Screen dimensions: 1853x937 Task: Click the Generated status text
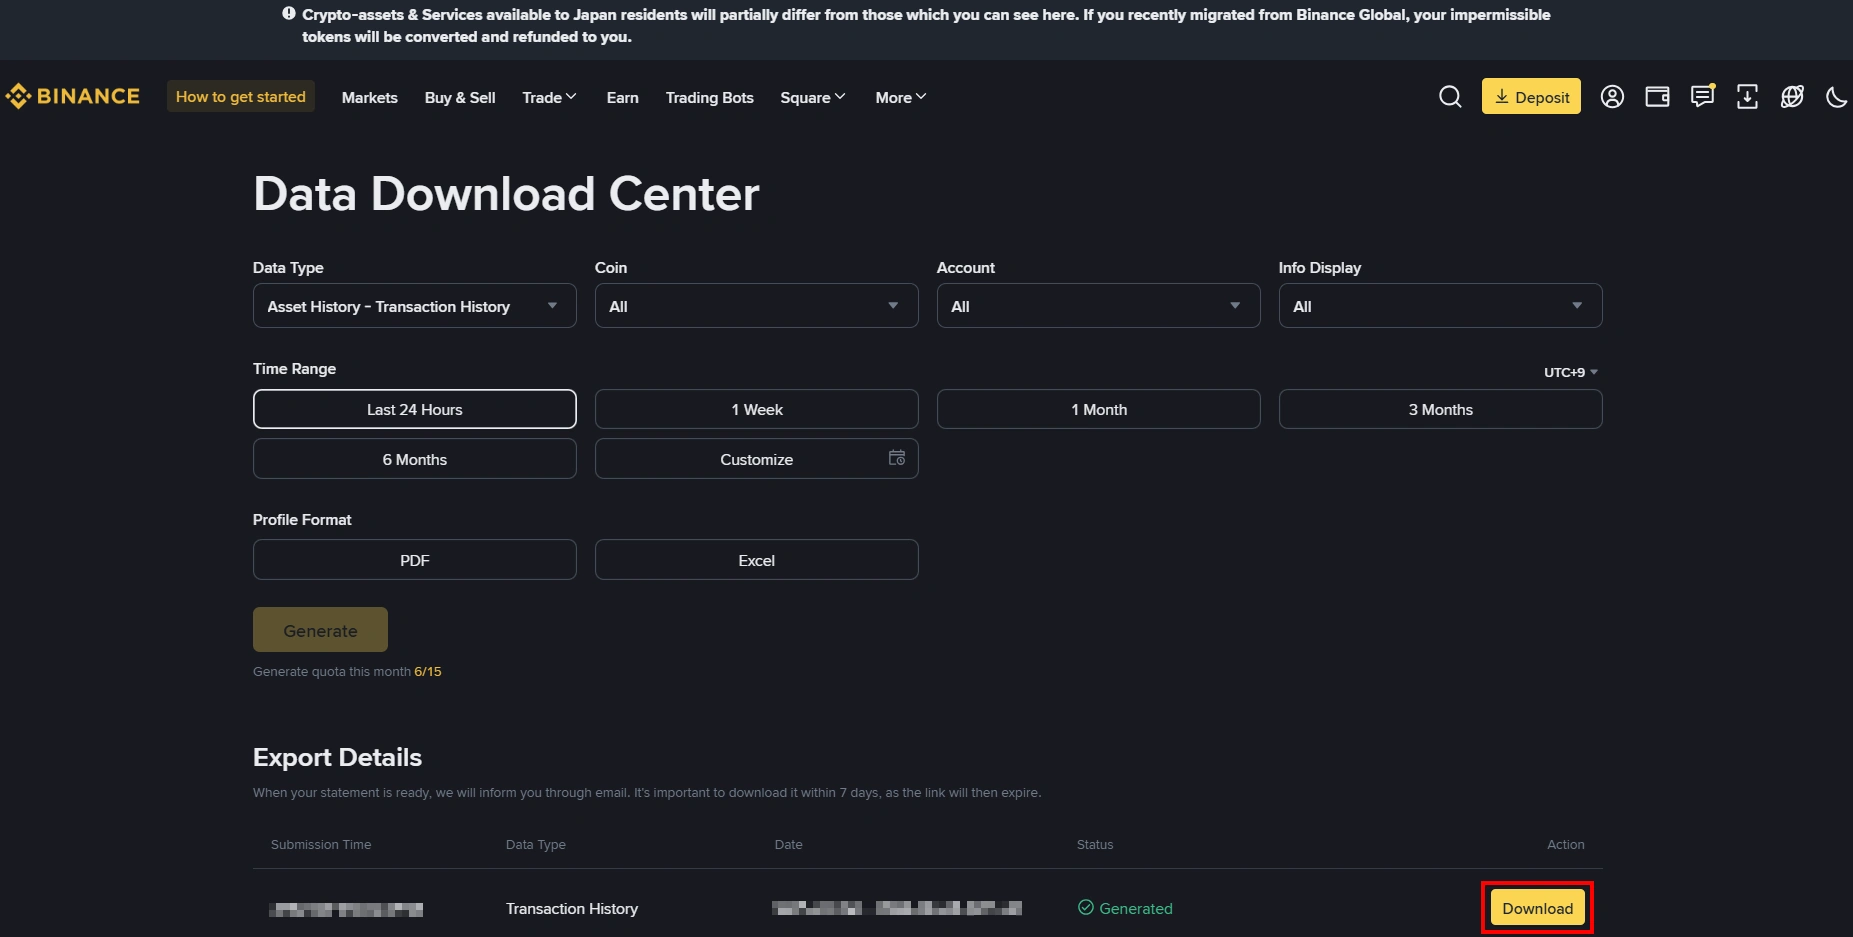point(1136,908)
